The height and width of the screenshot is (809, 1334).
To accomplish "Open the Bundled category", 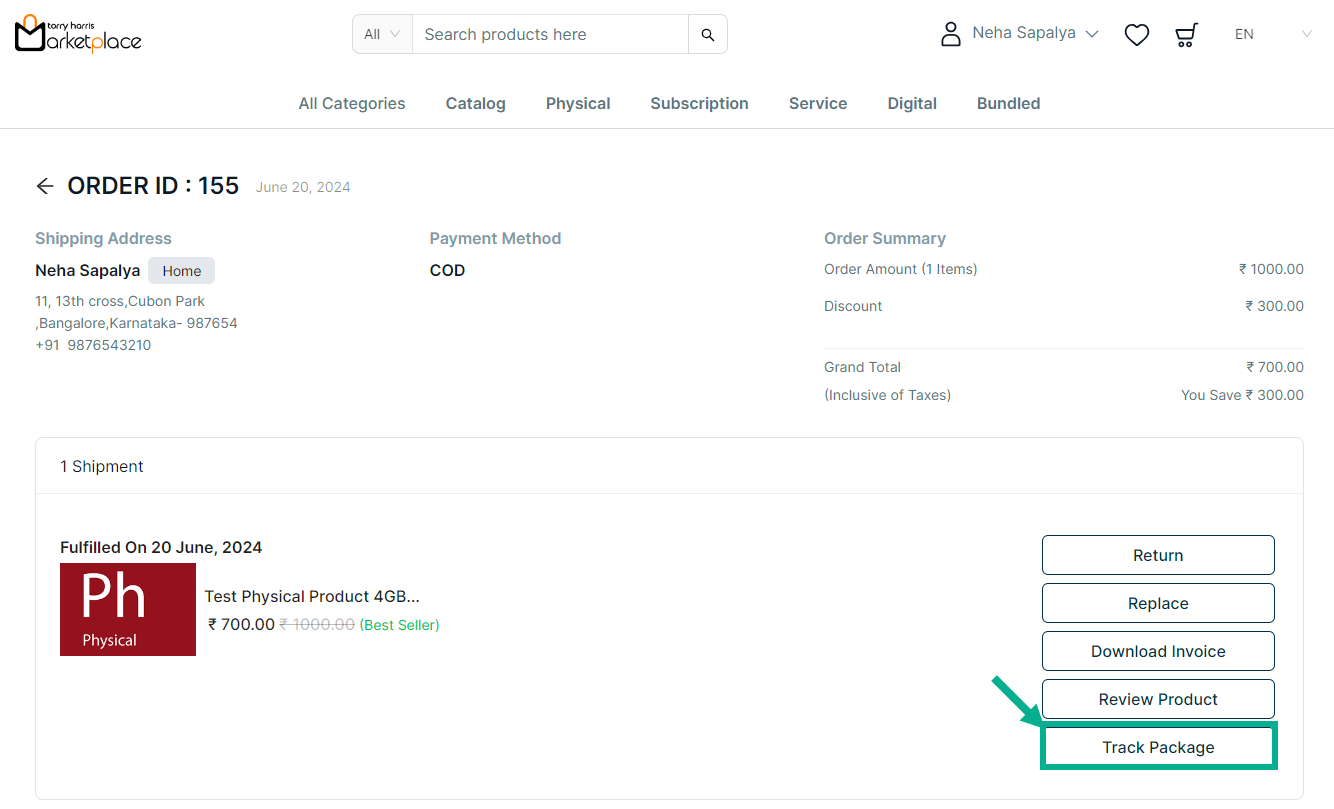I will tap(1008, 103).
